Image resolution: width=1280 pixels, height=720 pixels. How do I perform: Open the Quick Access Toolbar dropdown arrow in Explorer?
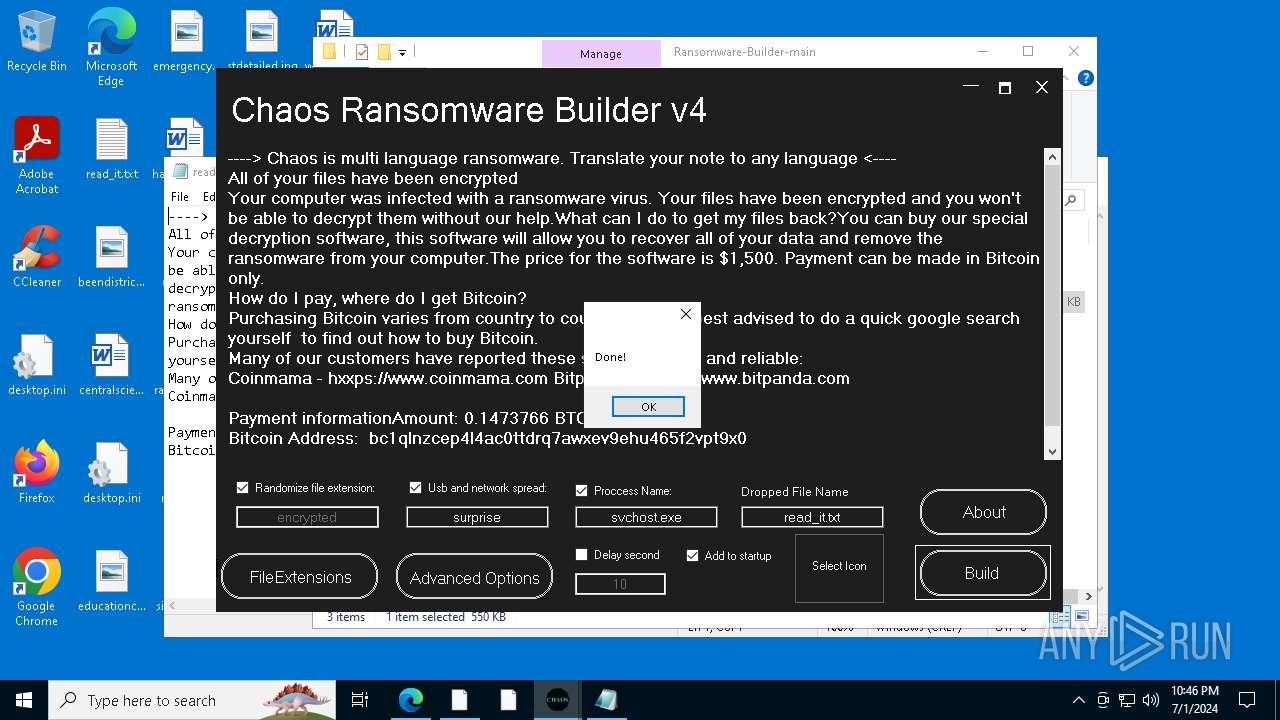tap(402, 52)
